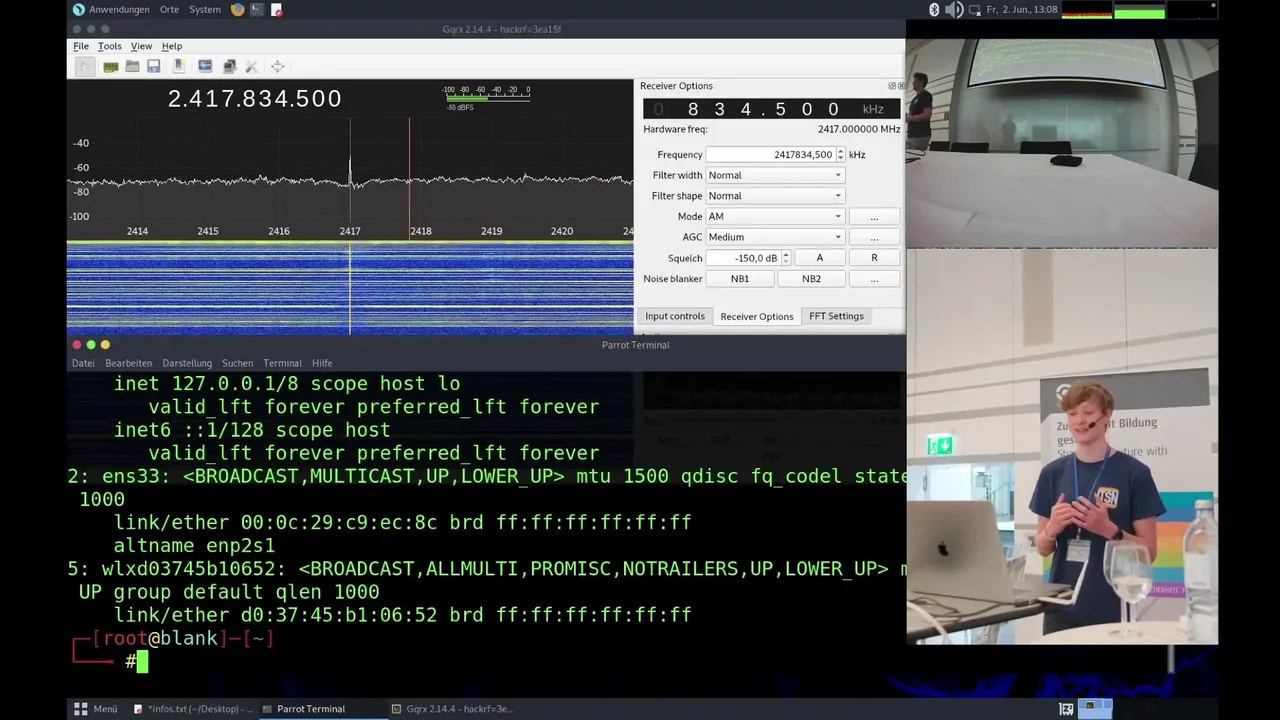Switch to the FFT Settings tab
Image resolution: width=1280 pixels, height=720 pixels.
(x=836, y=316)
